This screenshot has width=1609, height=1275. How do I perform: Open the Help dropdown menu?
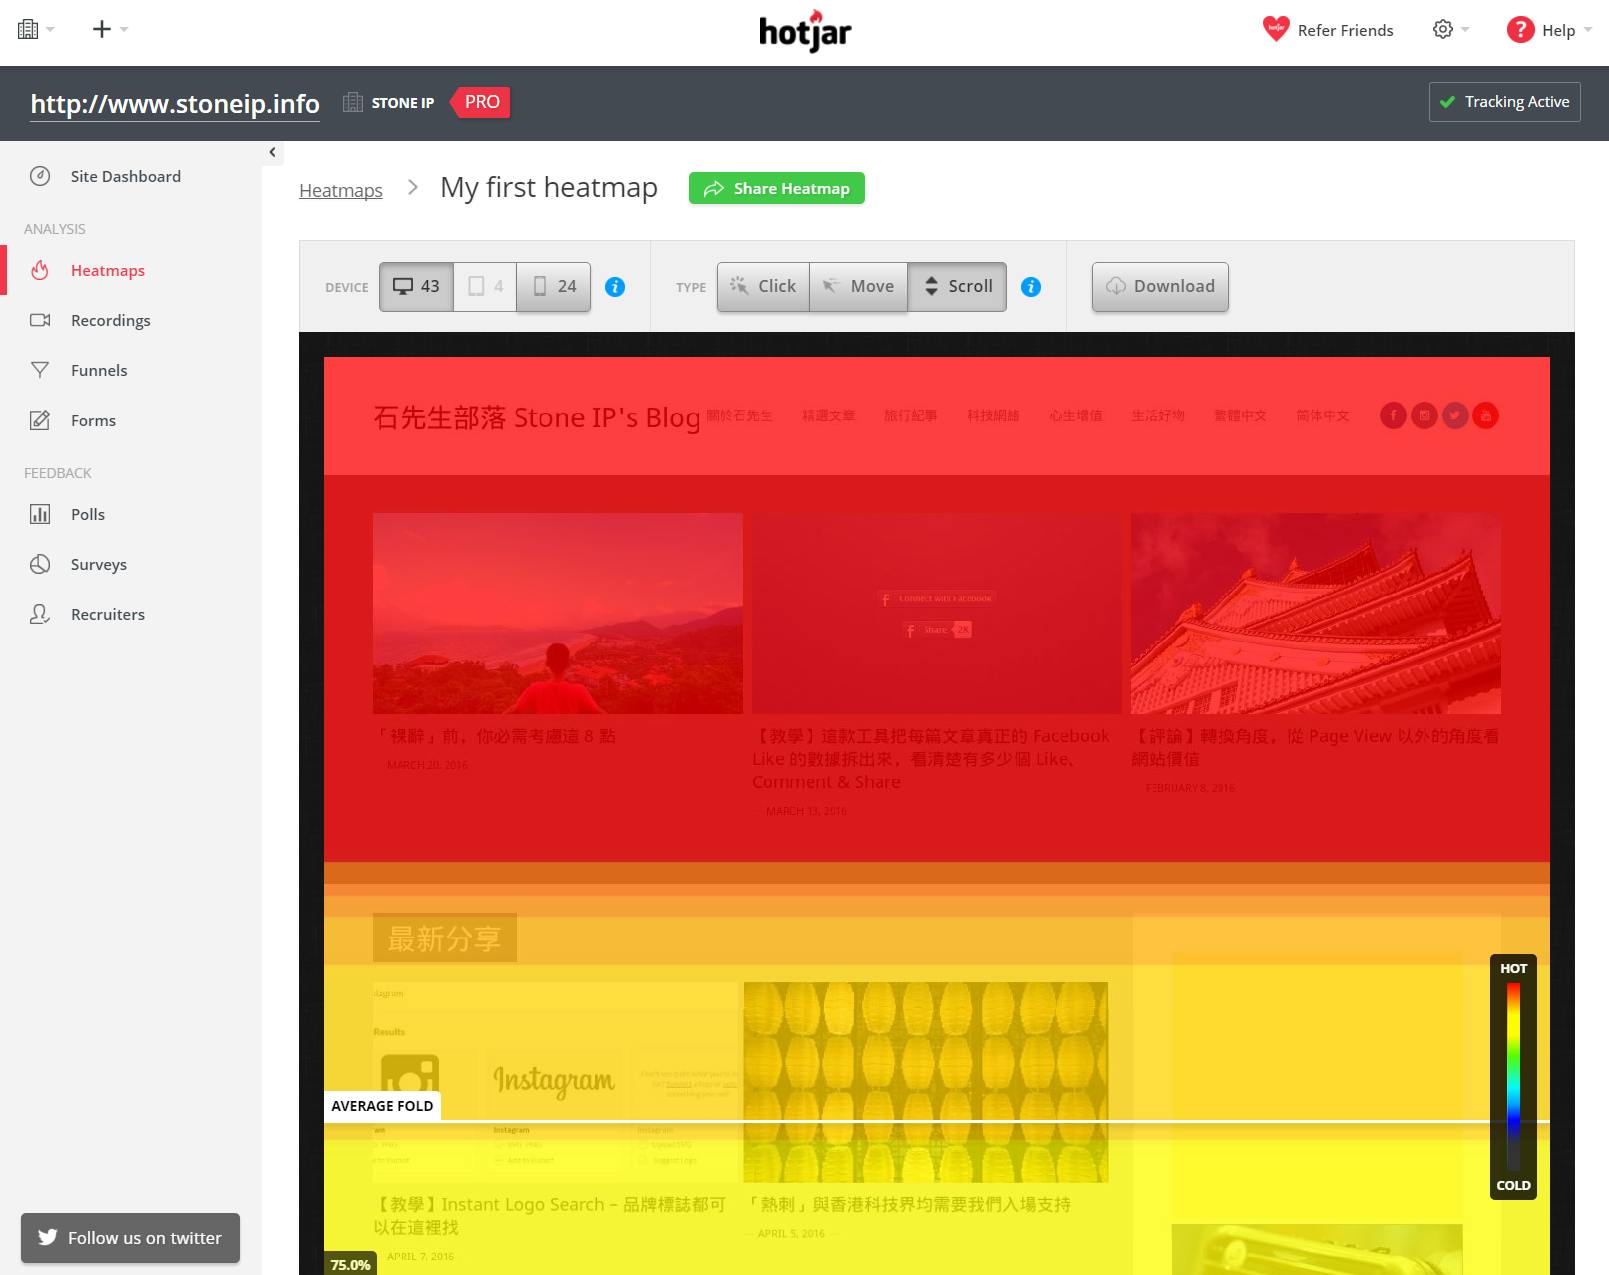1549,29
